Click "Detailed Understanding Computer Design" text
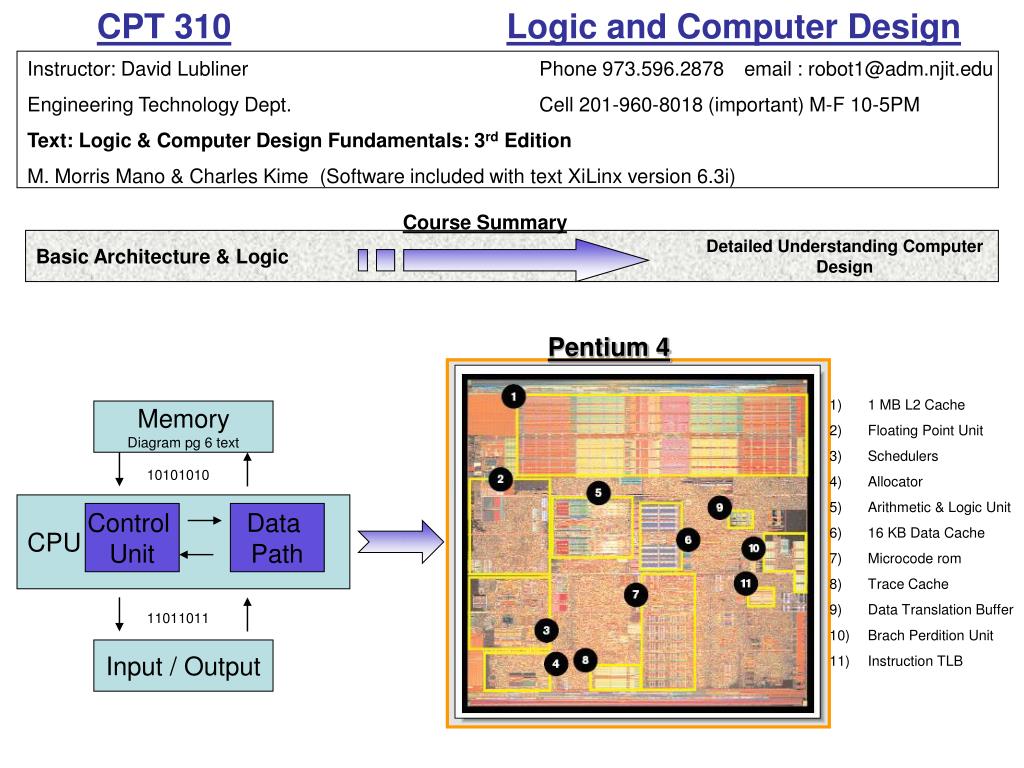1024x768 pixels. click(x=844, y=257)
